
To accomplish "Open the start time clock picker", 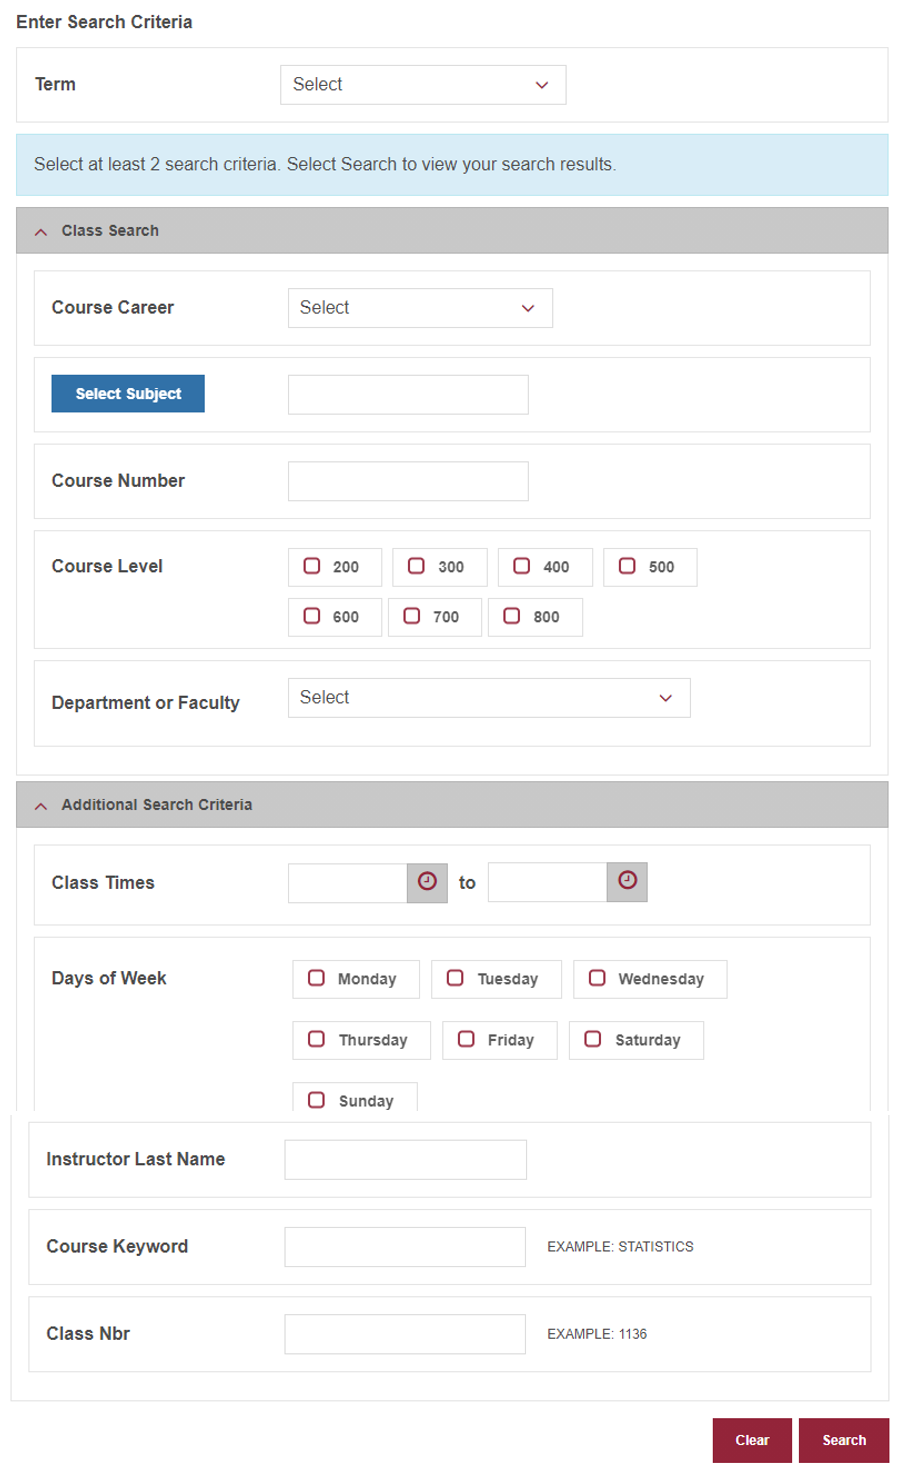I will (x=427, y=882).
